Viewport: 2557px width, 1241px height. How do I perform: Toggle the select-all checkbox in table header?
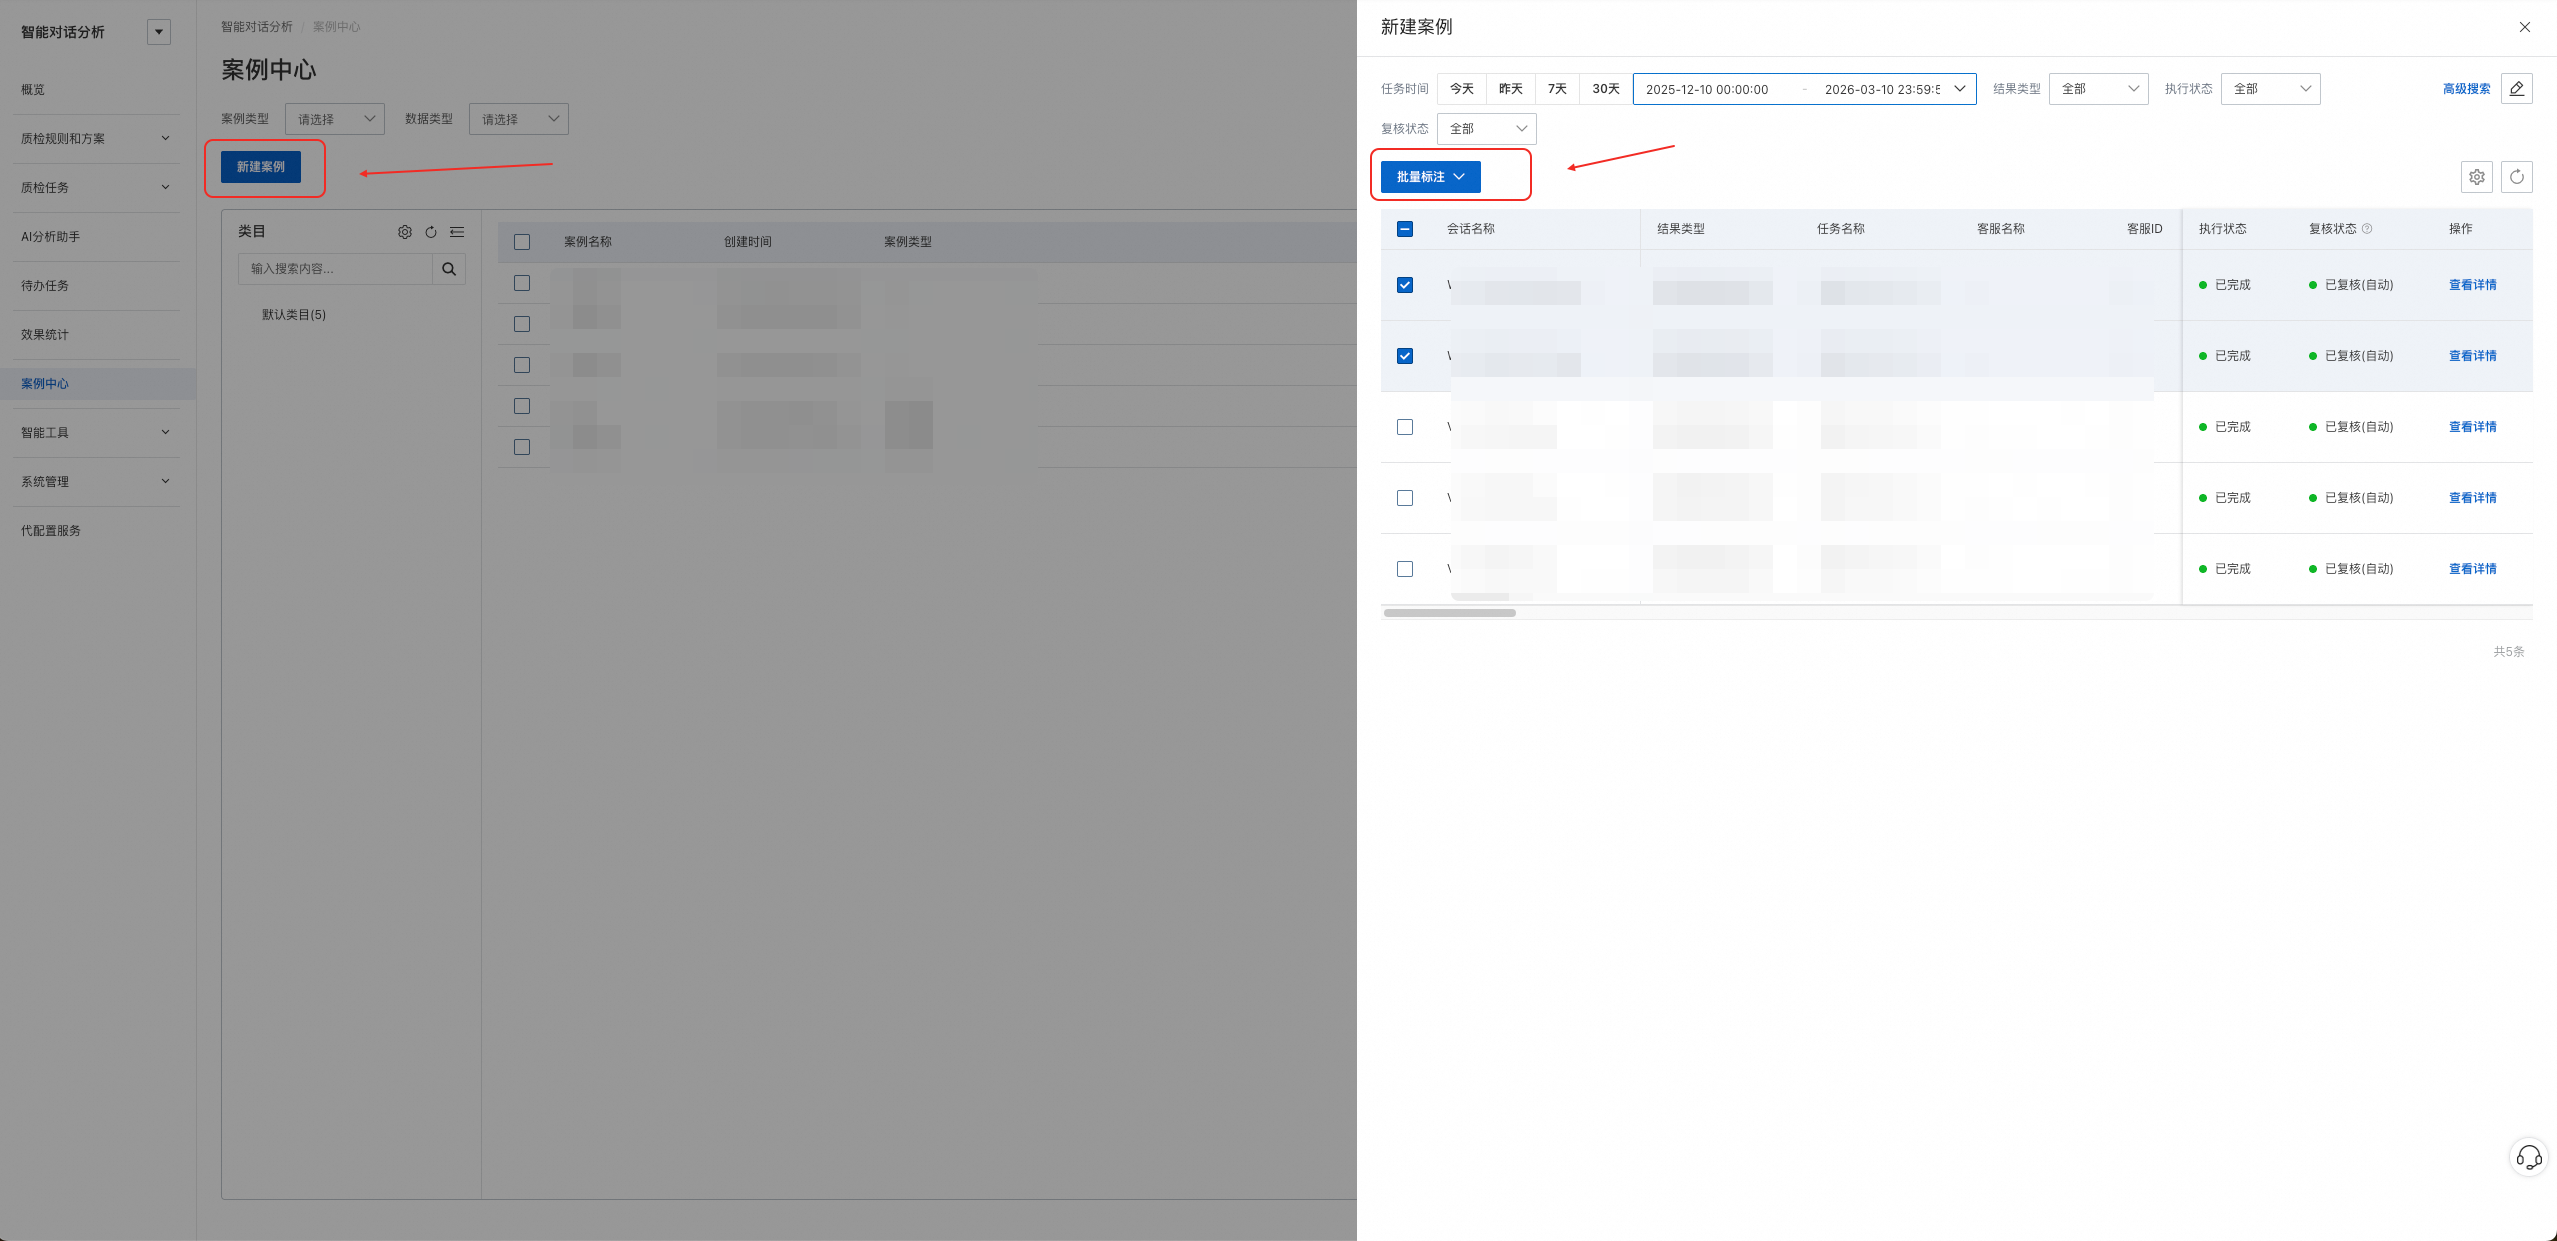coord(1405,229)
